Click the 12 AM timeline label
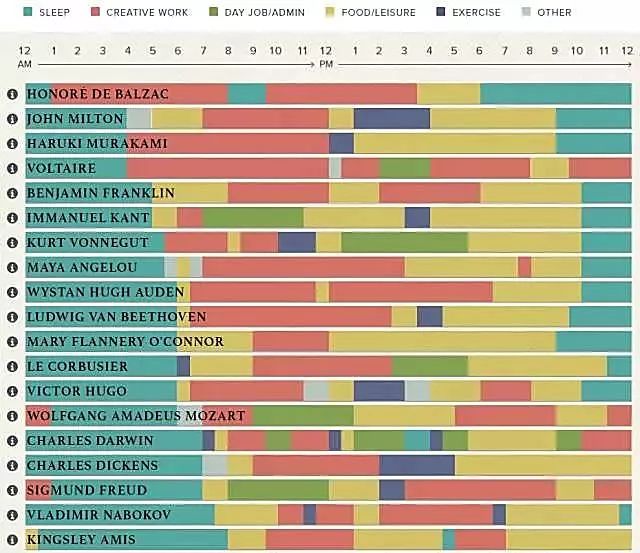This screenshot has height=553, width=640. (24, 57)
